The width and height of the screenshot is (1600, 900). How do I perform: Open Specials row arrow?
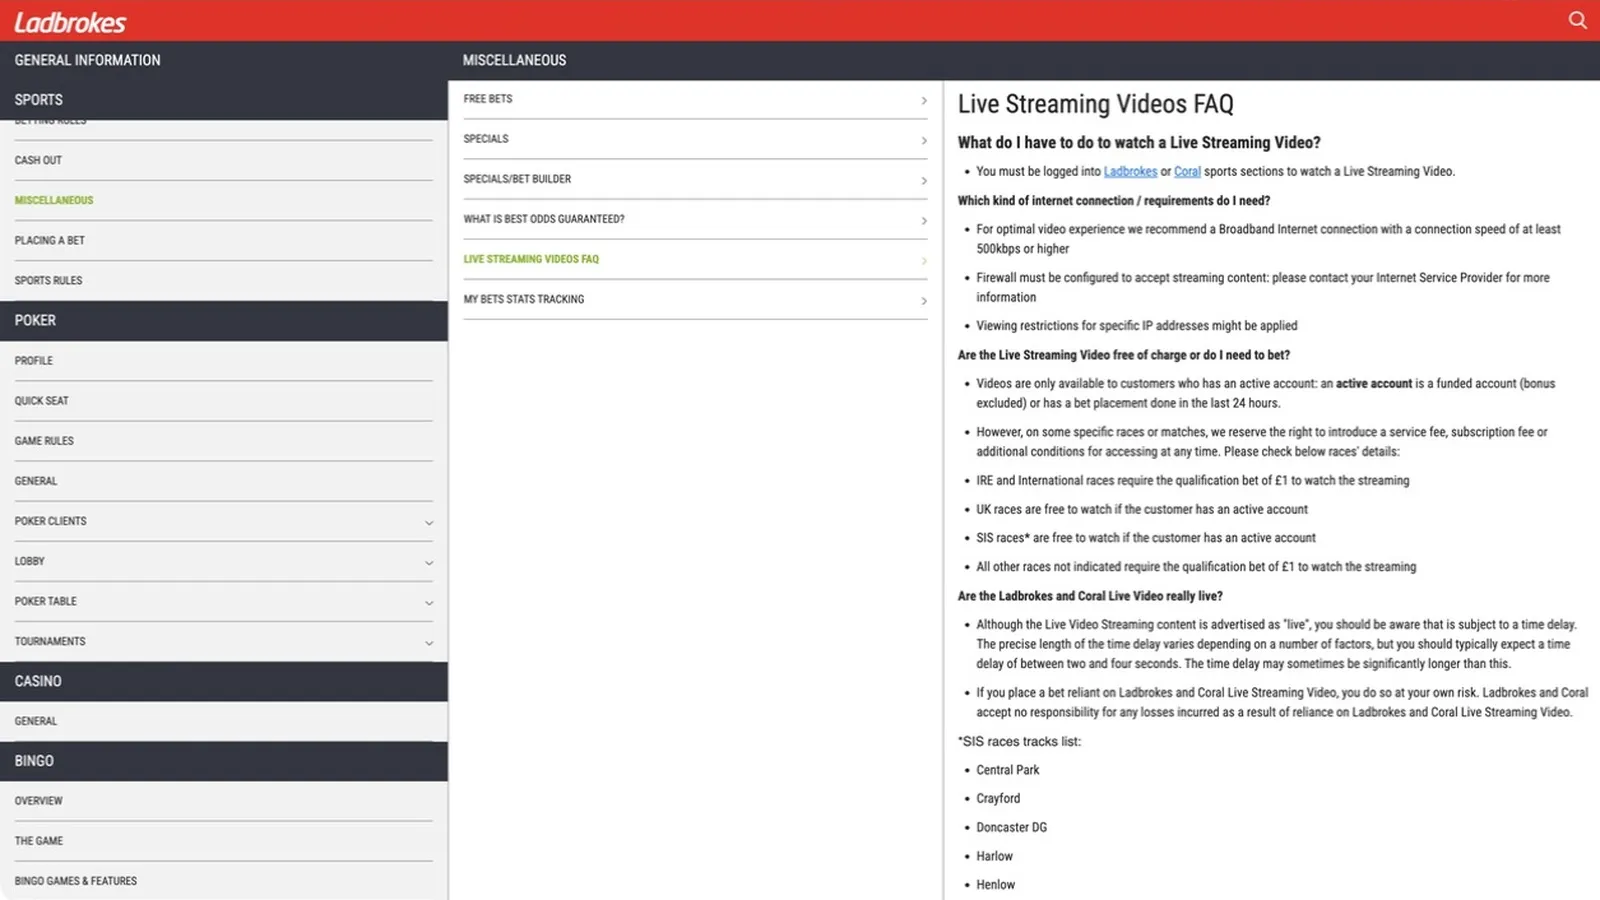923,140
